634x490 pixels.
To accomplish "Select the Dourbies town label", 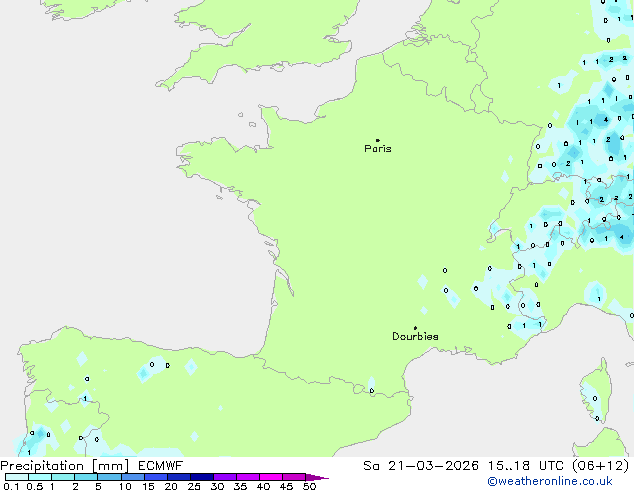I will tap(415, 337).
